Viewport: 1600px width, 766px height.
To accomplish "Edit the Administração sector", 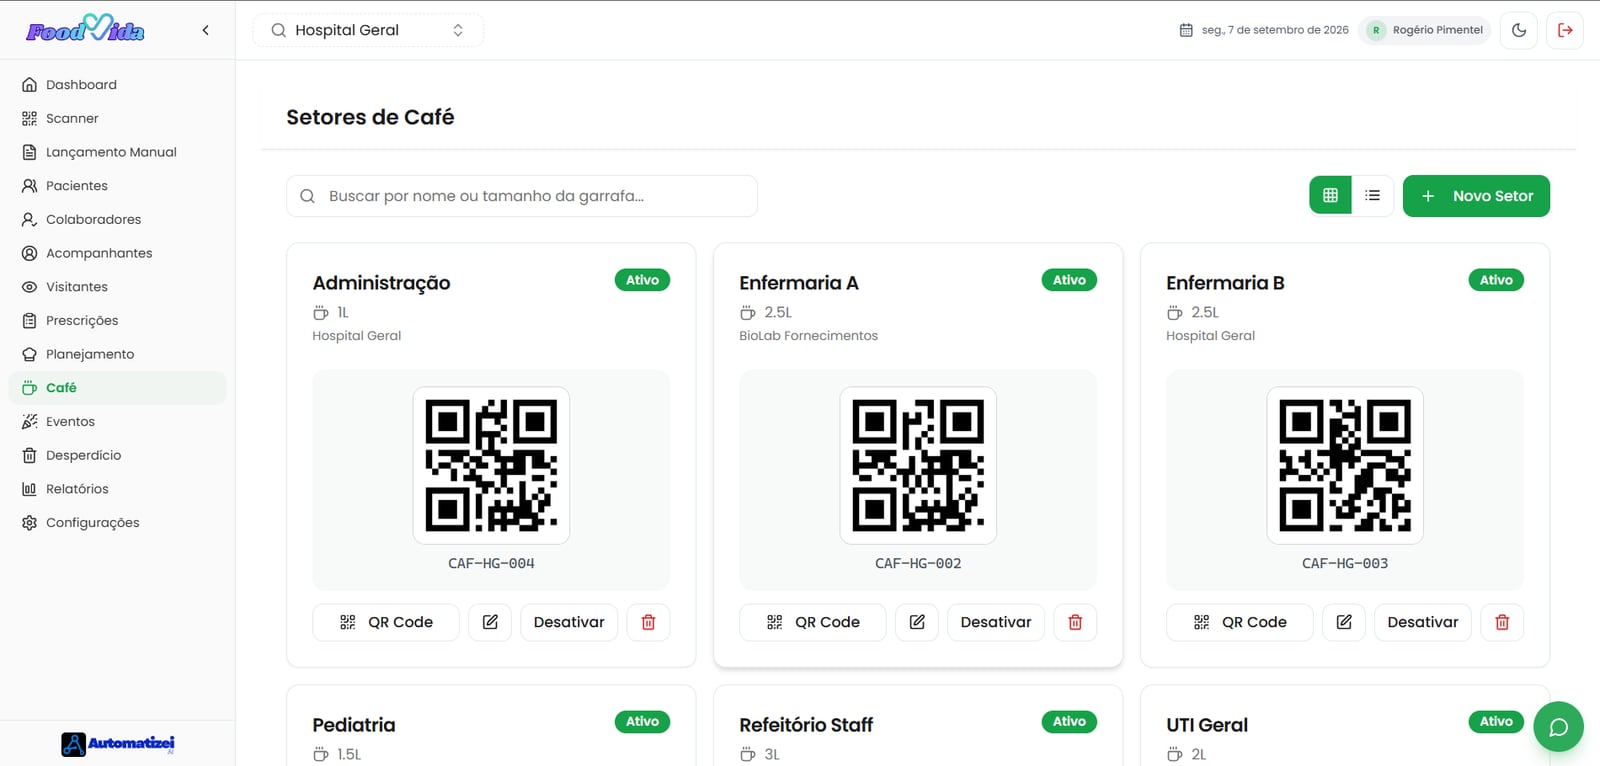I will (x=490, y=622).
